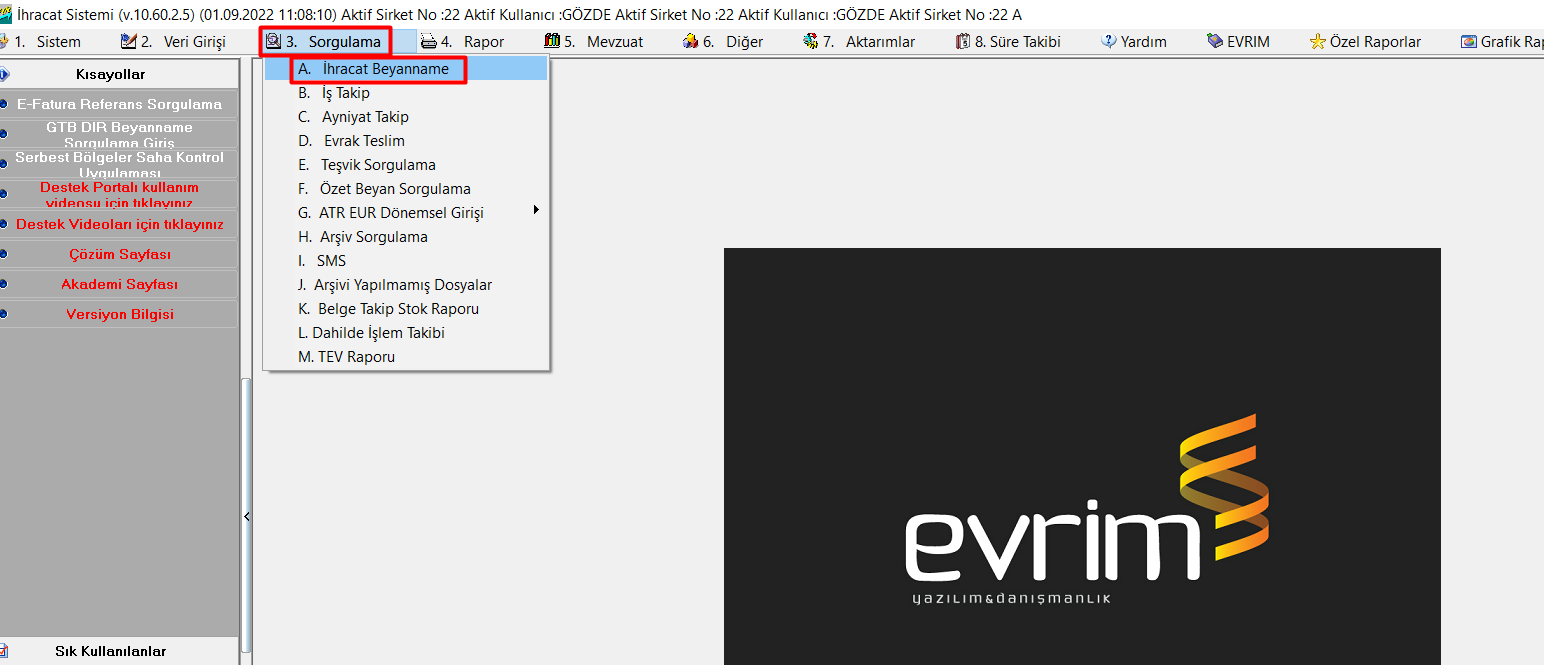Screen dimensions: 1544x665
Task: Open Serbest Bölgeler Saha Kontrol Uygulaması
Action: (x=119, y=164)
